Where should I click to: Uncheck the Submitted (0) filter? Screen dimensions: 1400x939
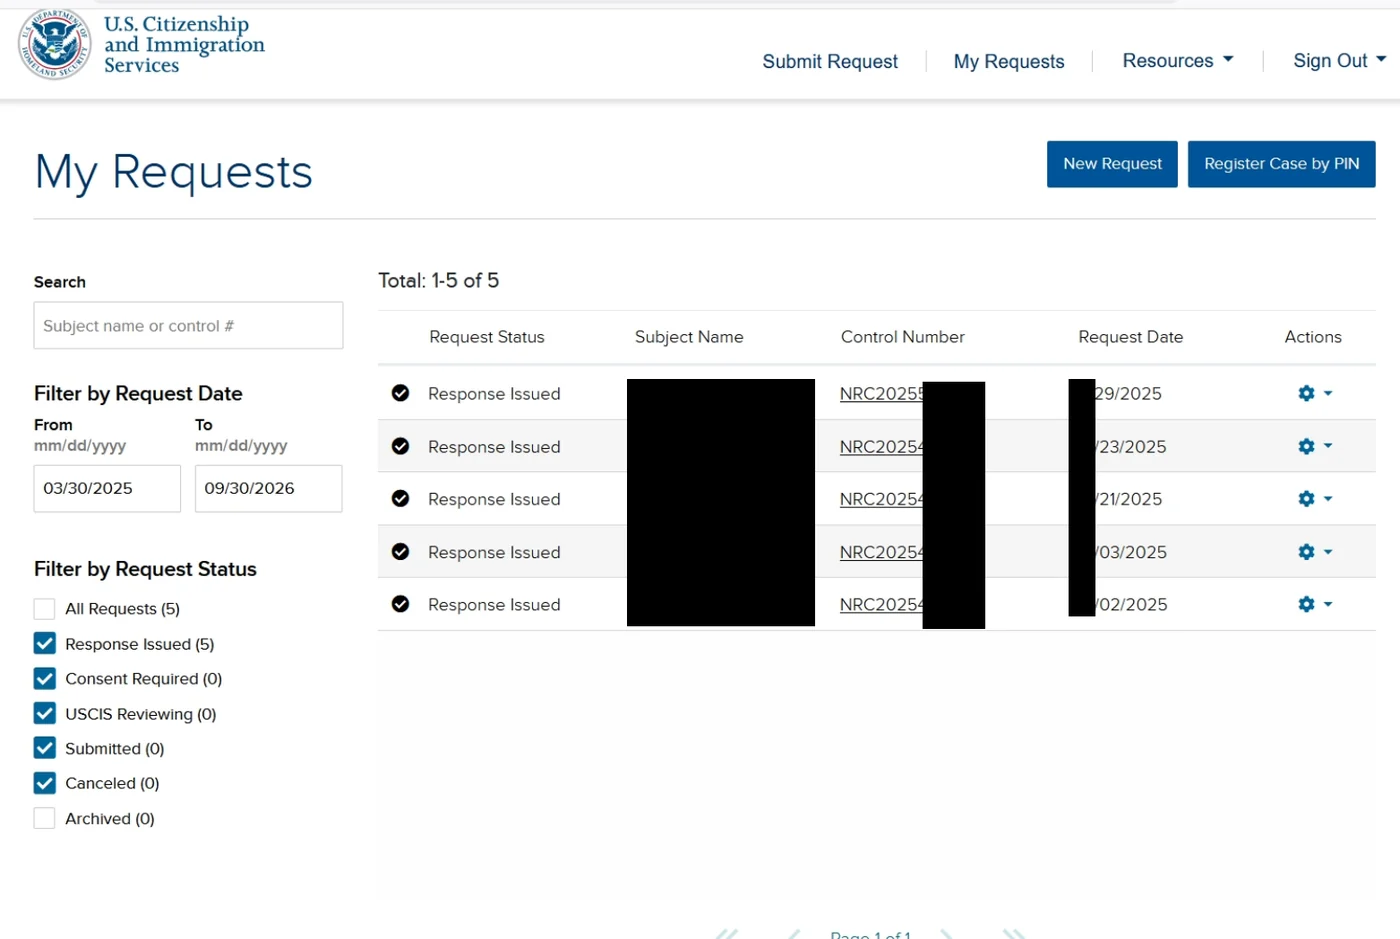pyautogui.click(x=44, y=748)
